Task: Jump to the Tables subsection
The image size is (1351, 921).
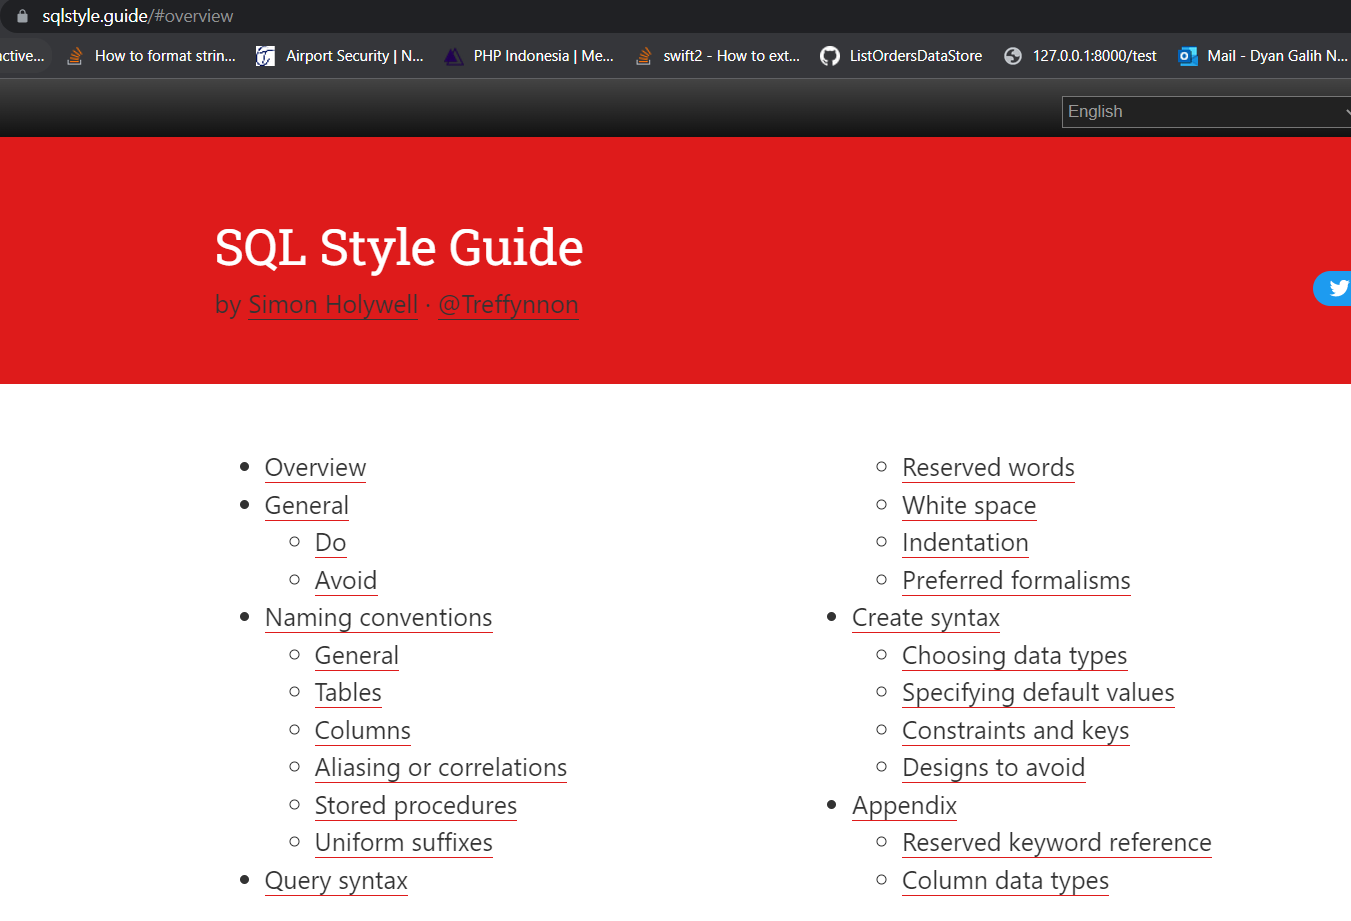Action: tap(348, 693)
